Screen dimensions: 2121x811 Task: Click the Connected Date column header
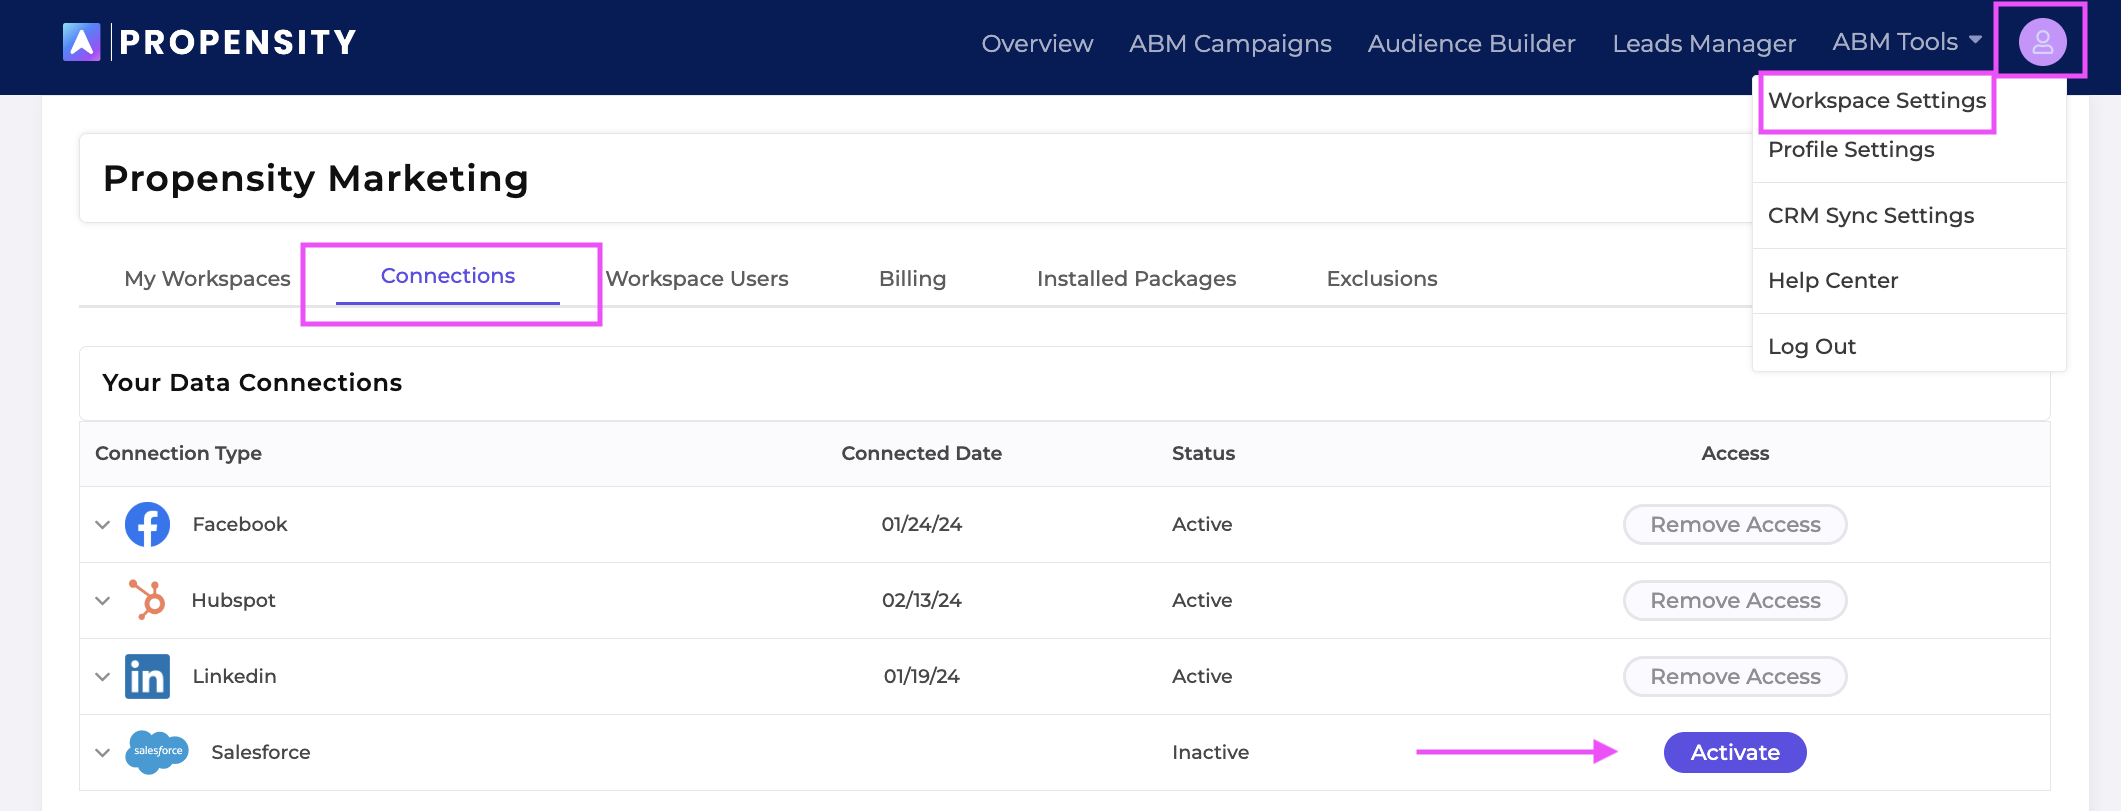pyautogui.click(x=921, y=453)
